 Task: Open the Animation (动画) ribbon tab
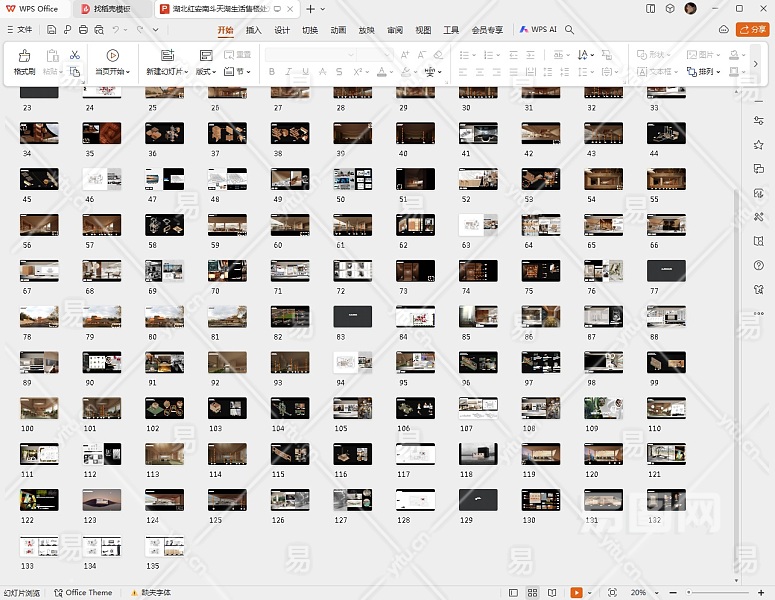tap(338, 30)
